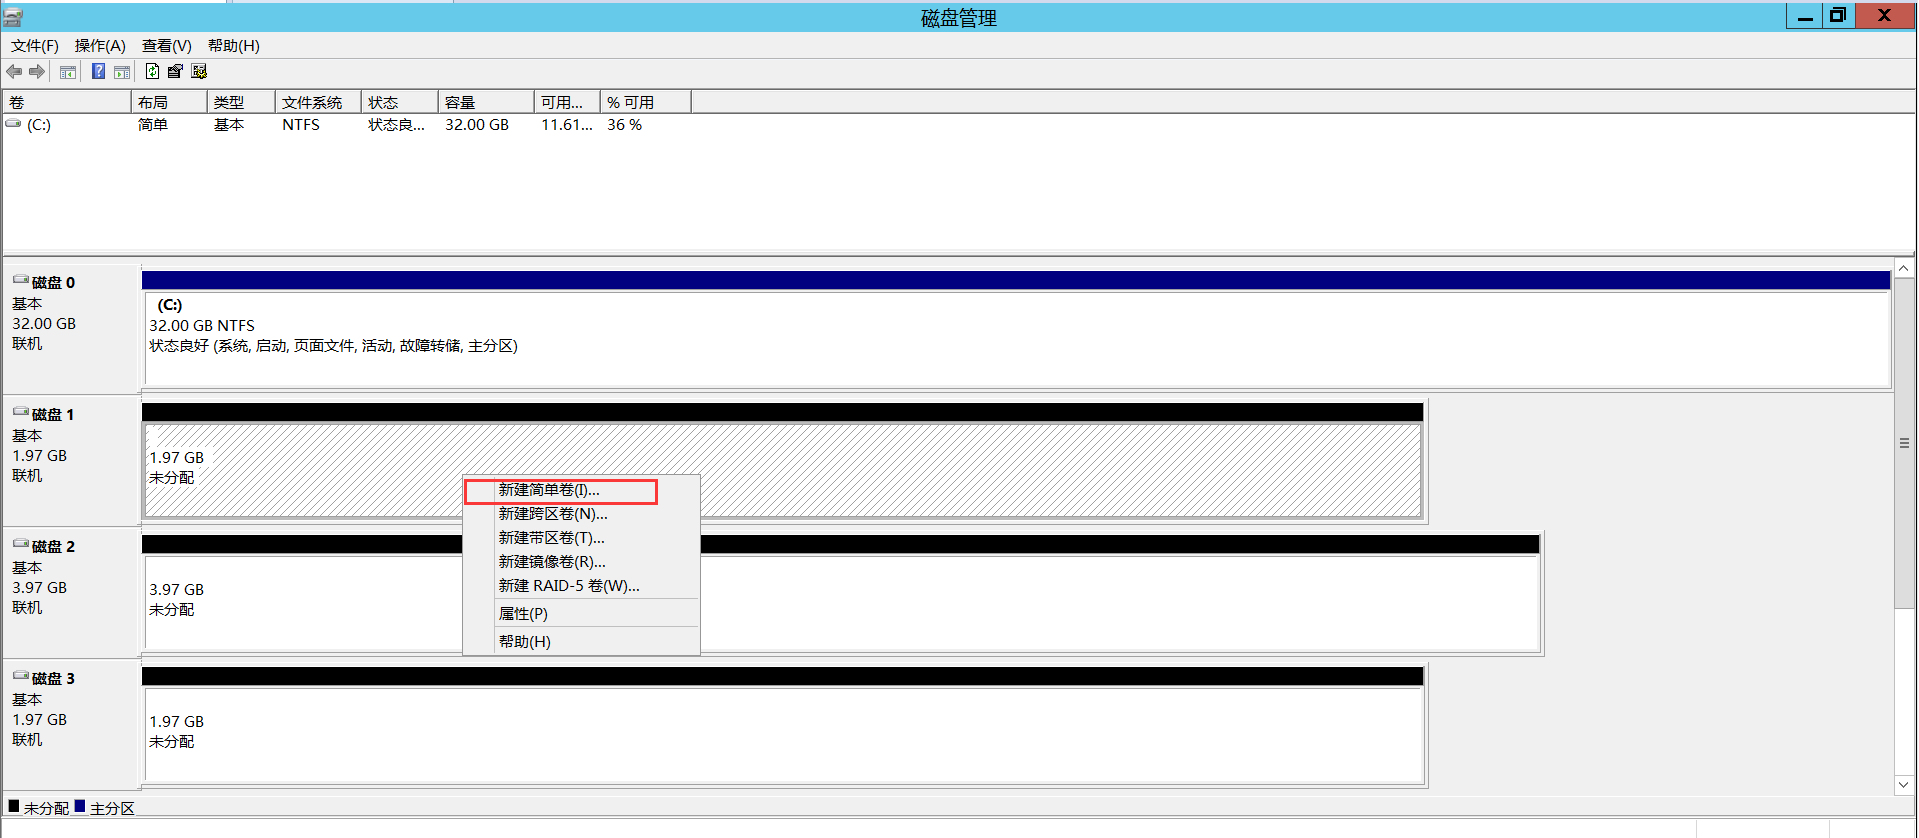The width and height of the screenshot is (1919, 838).
Task: Click the green Refresh toolbar icon
Action: (x=152, y=71)
